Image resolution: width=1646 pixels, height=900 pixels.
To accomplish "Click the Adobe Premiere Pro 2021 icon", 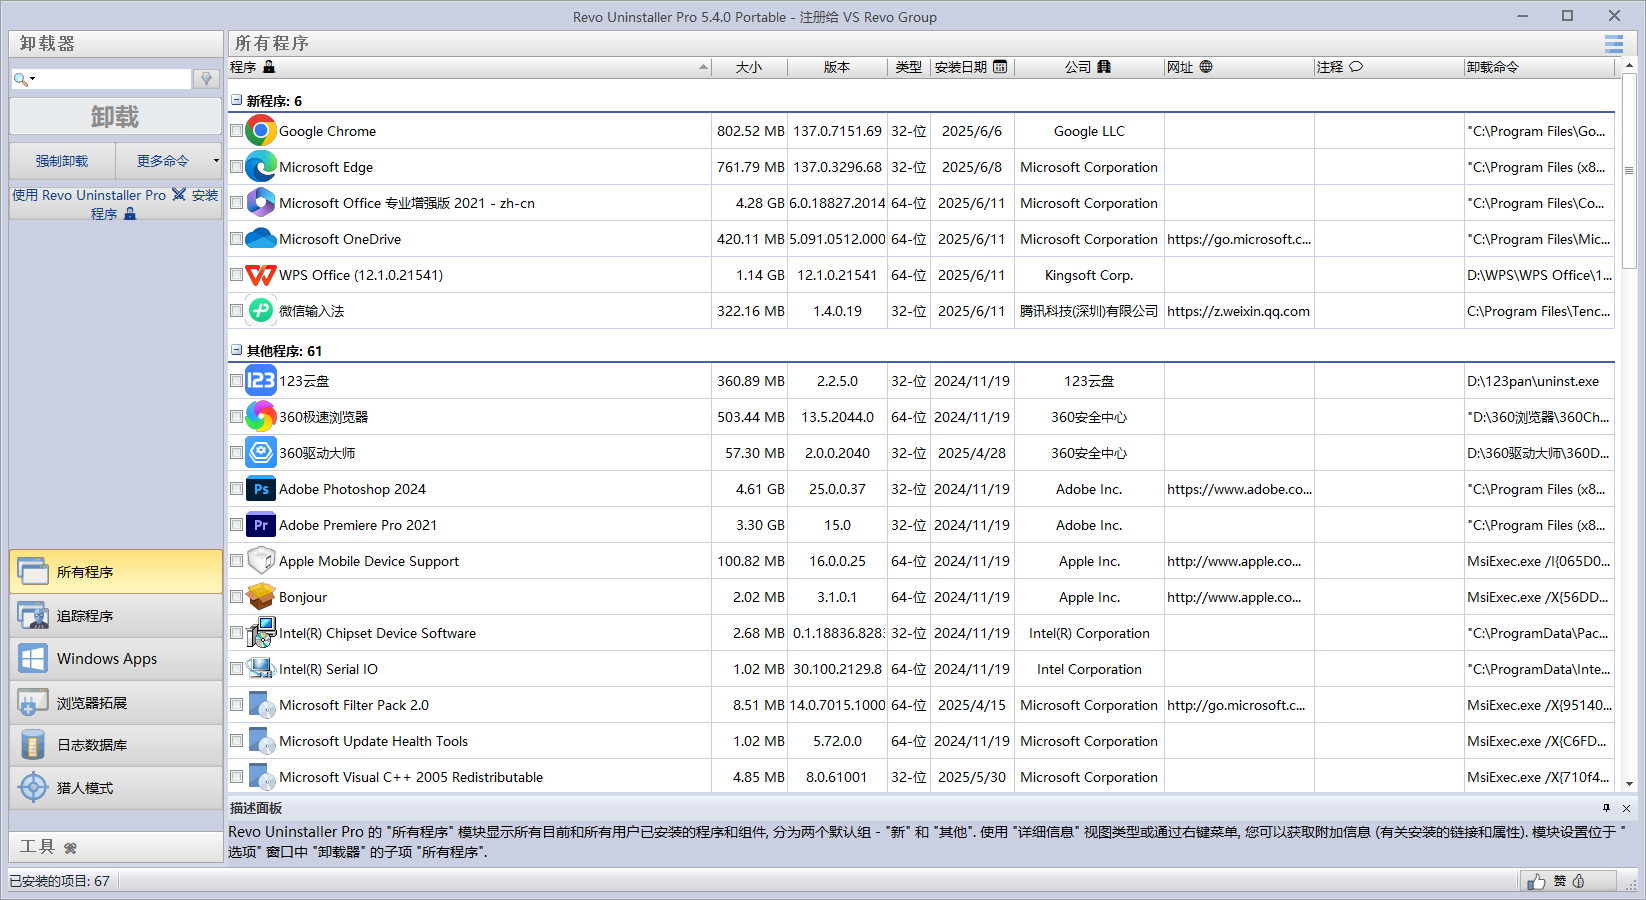I will [261, 525].
